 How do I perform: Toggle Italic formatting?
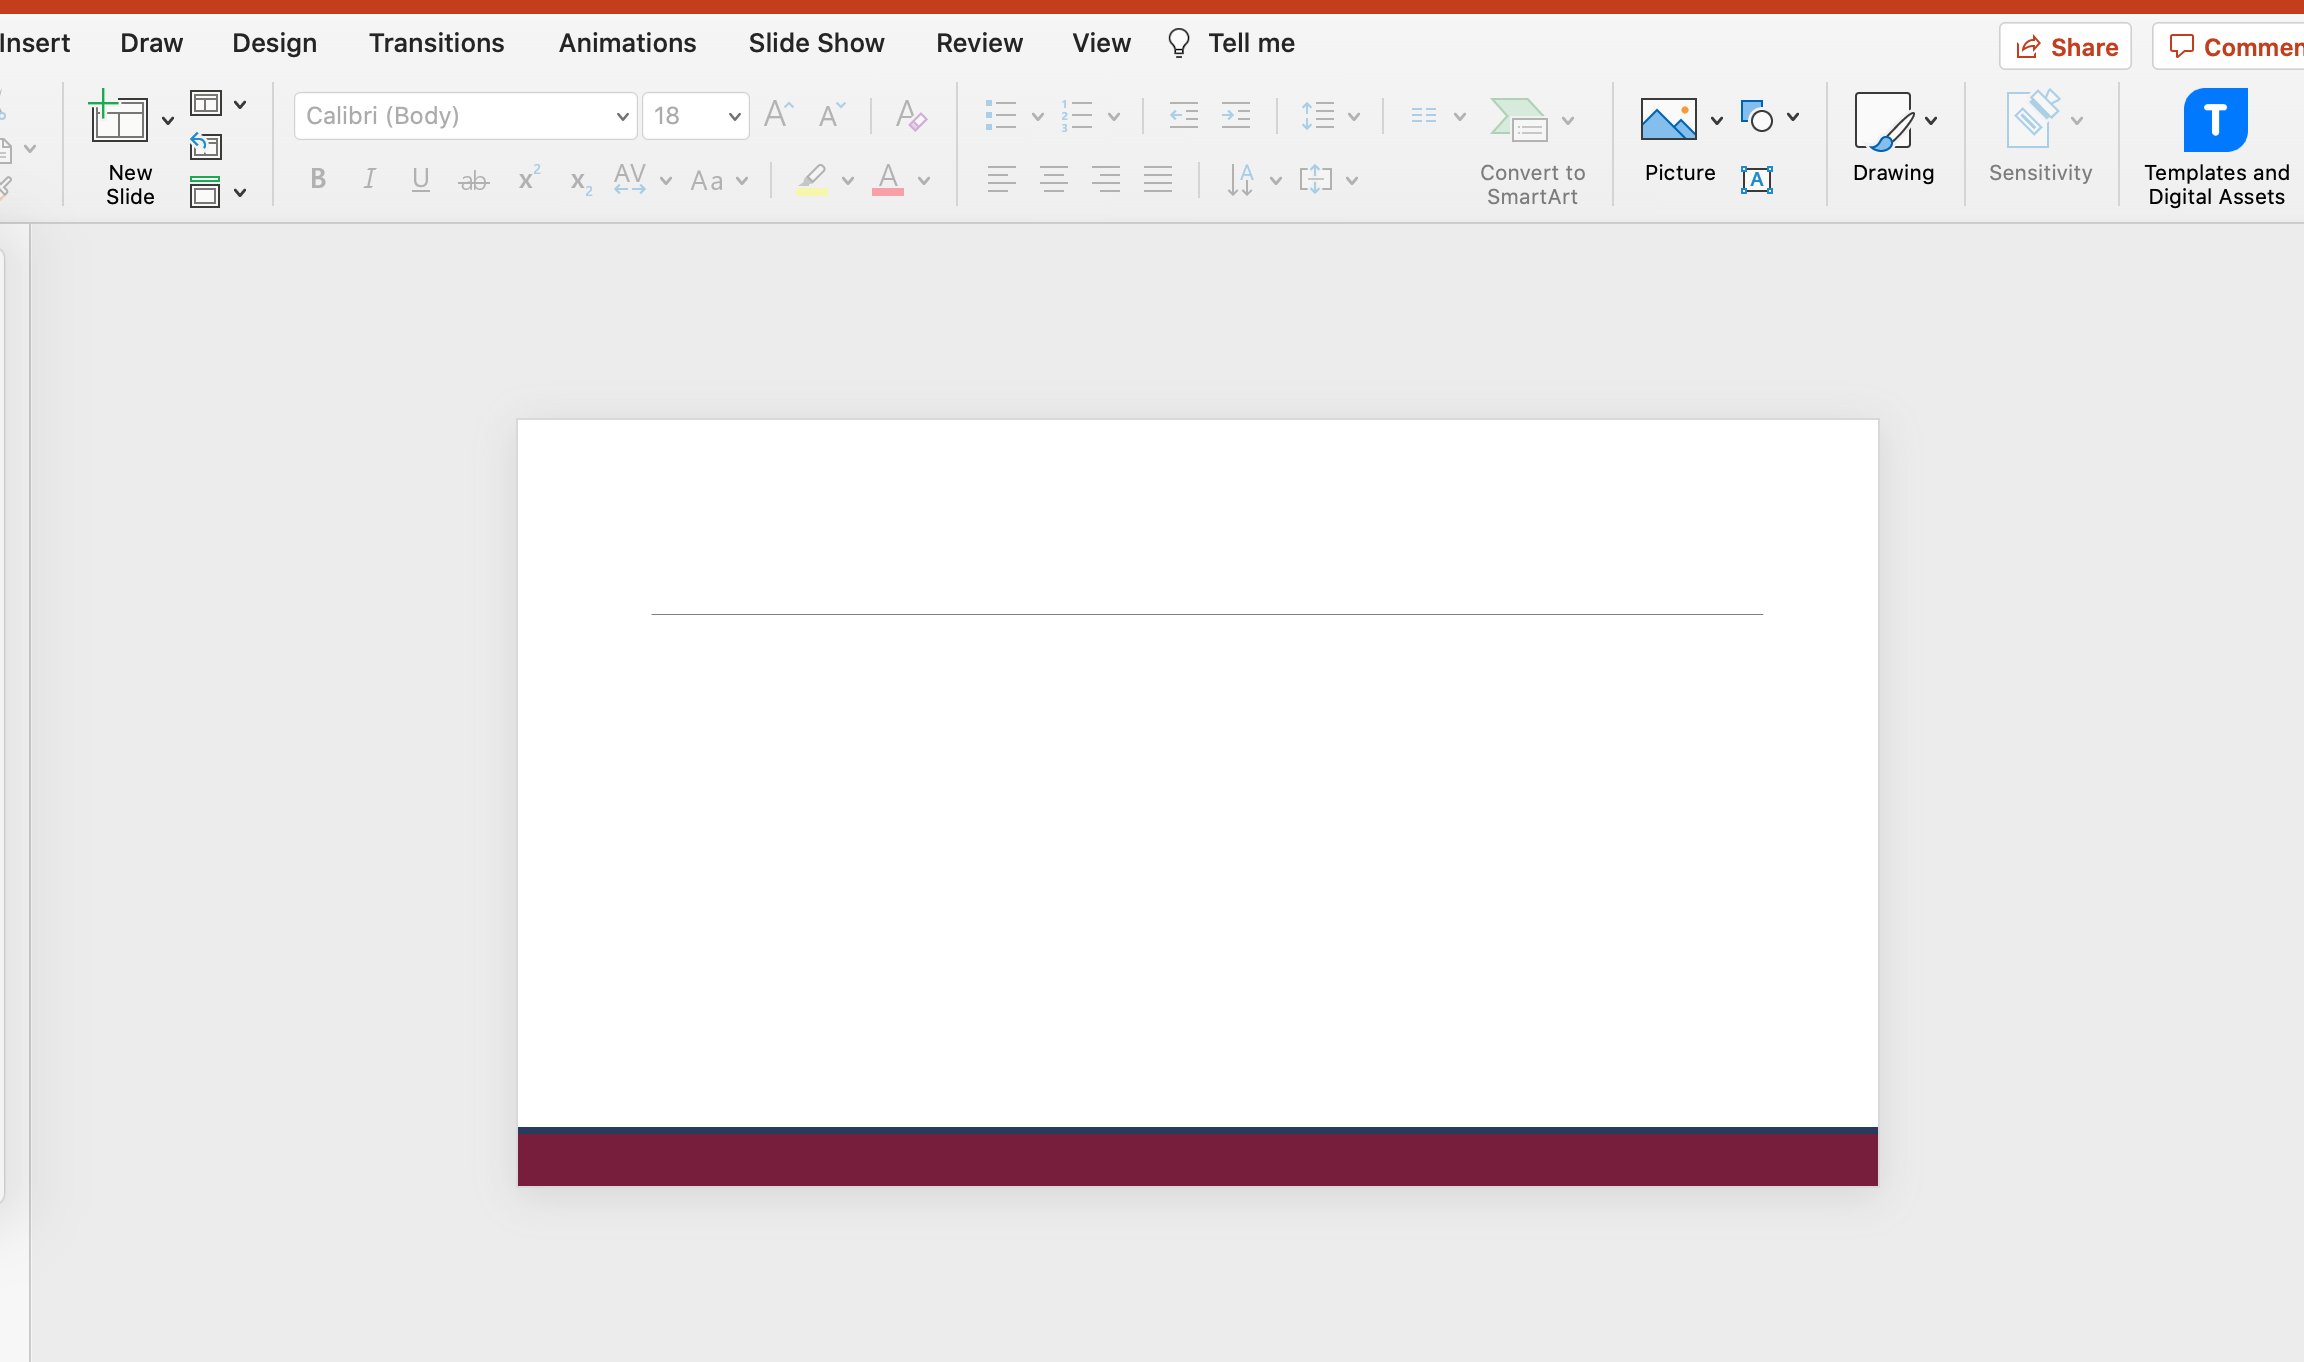coord(369,179)
